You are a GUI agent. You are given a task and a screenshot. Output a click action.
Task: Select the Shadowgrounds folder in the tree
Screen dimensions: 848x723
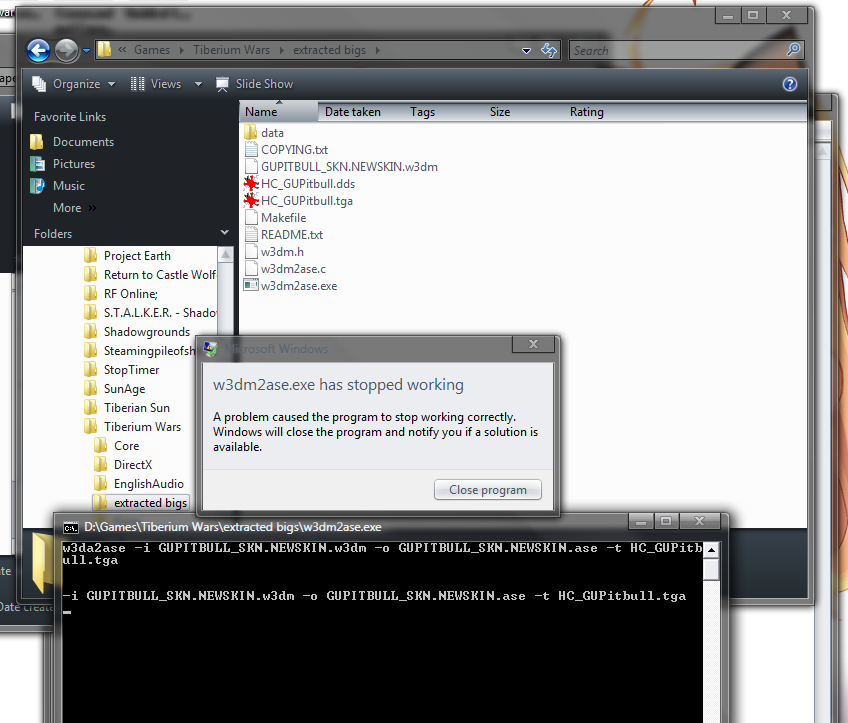pos(137,331)
